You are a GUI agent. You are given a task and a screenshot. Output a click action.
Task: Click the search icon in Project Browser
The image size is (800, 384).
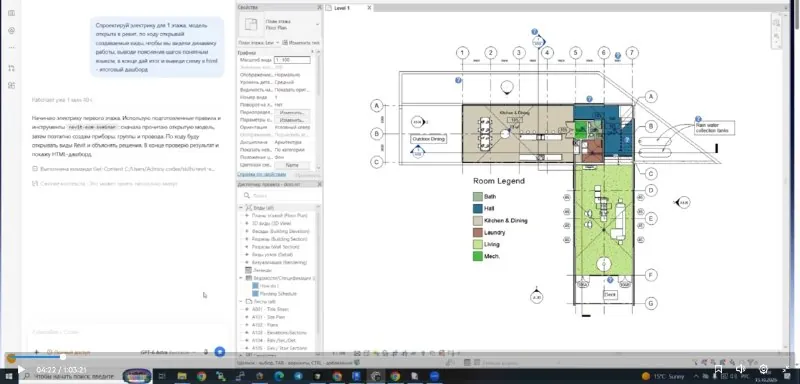246,196
